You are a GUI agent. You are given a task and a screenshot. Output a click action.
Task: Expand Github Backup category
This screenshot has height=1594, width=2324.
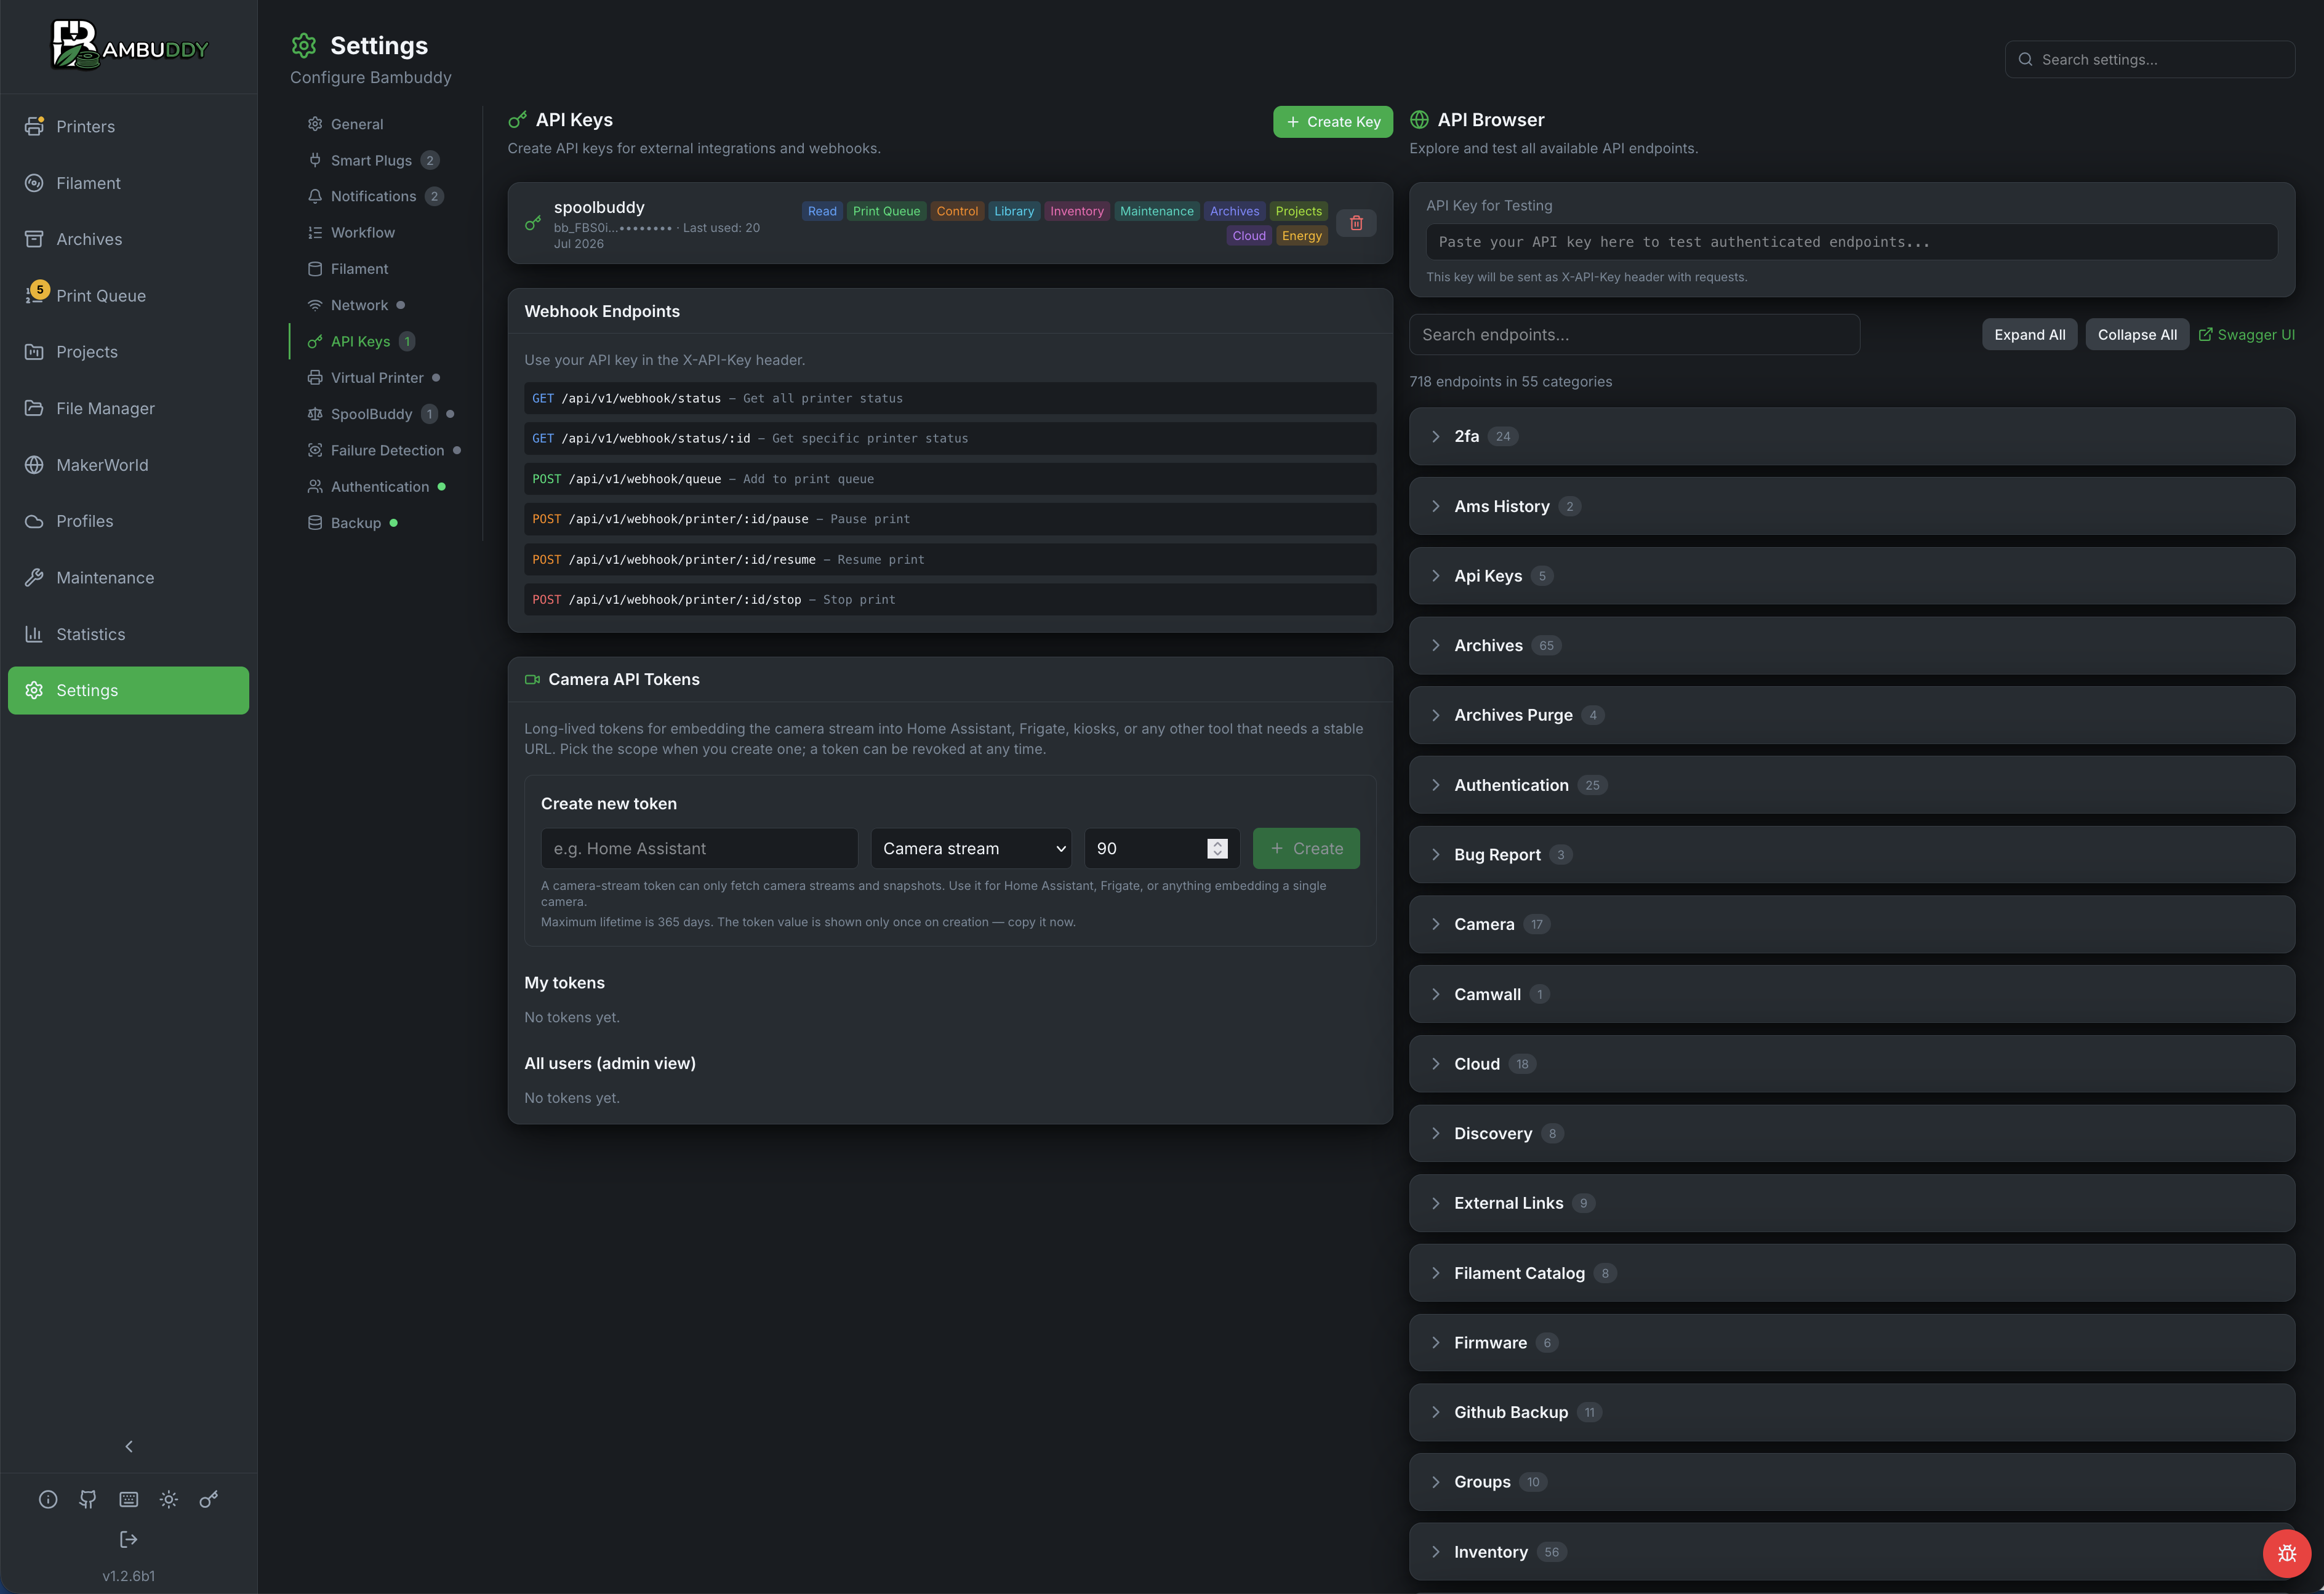(1852, 1412)
